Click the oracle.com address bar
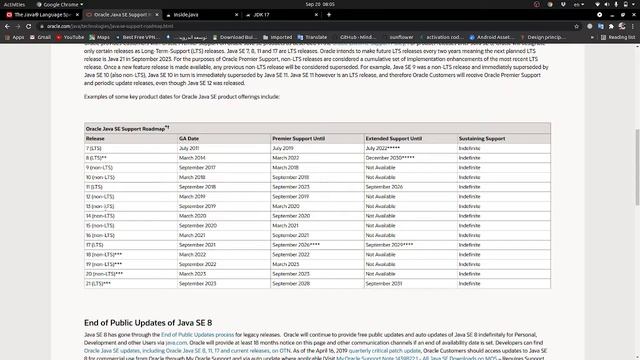 pos(306,26)
